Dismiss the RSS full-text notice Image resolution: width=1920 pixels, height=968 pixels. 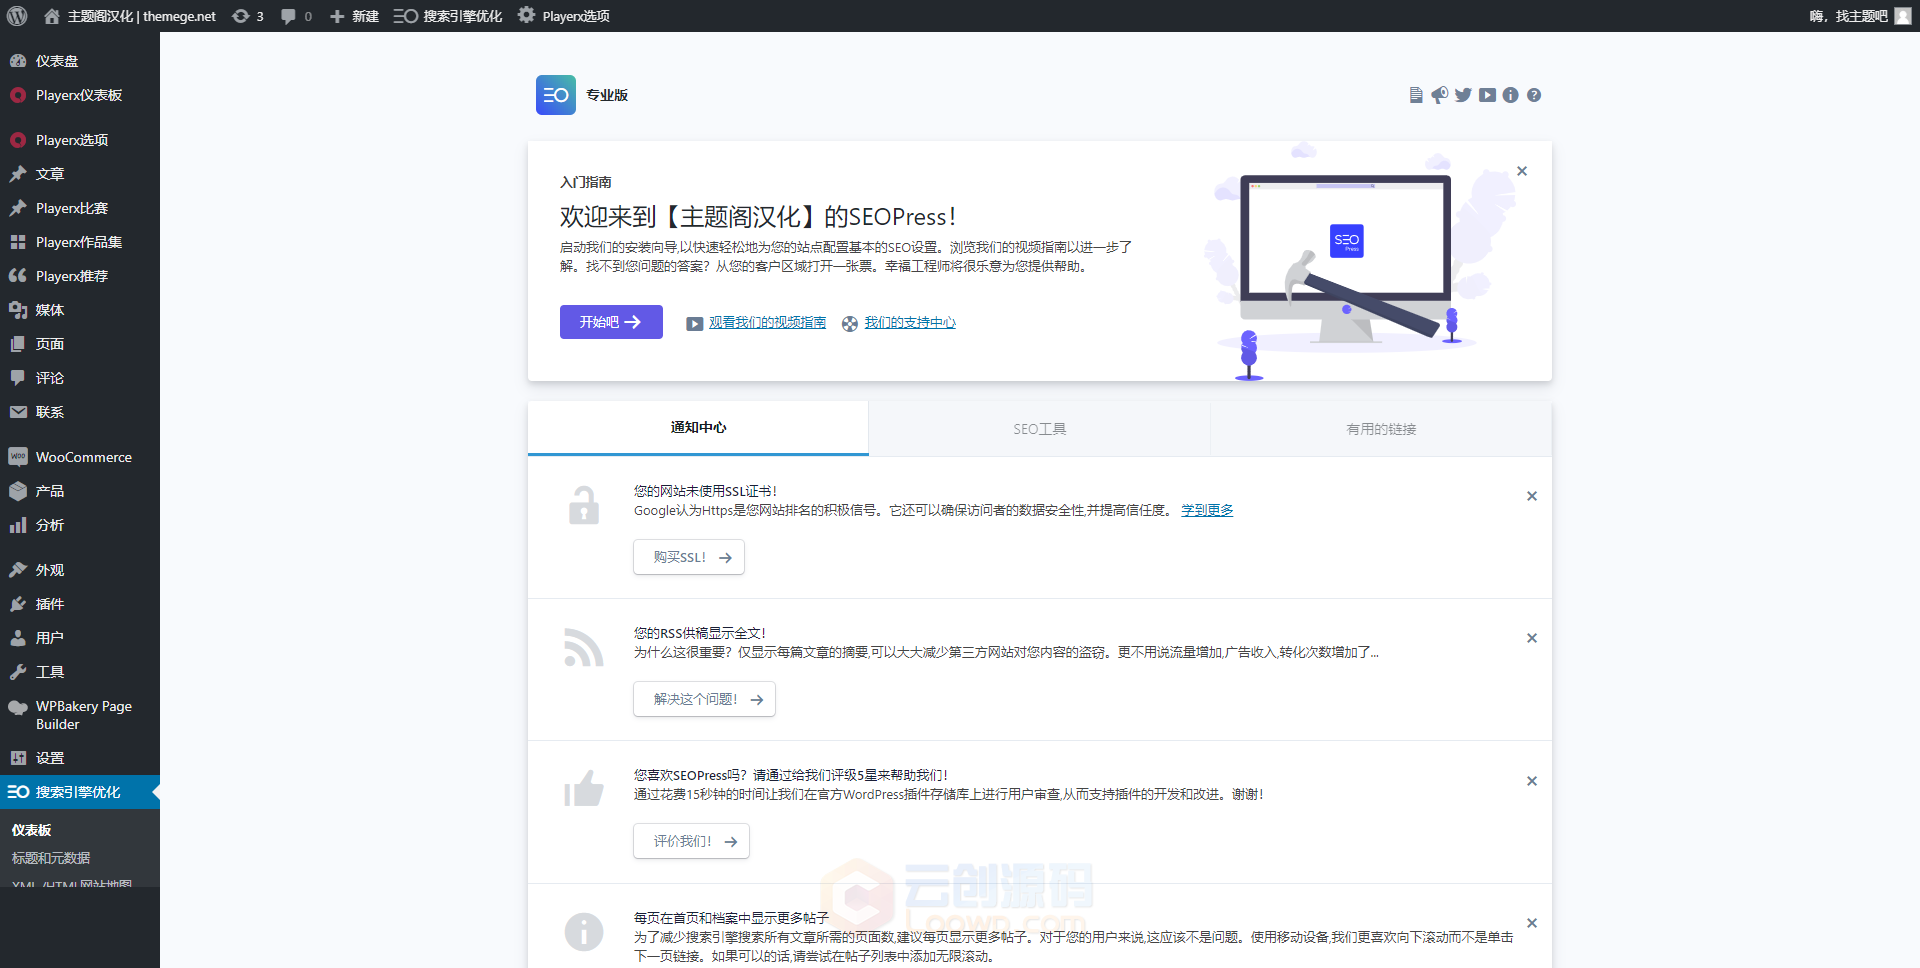click(x=1532, y=638)
